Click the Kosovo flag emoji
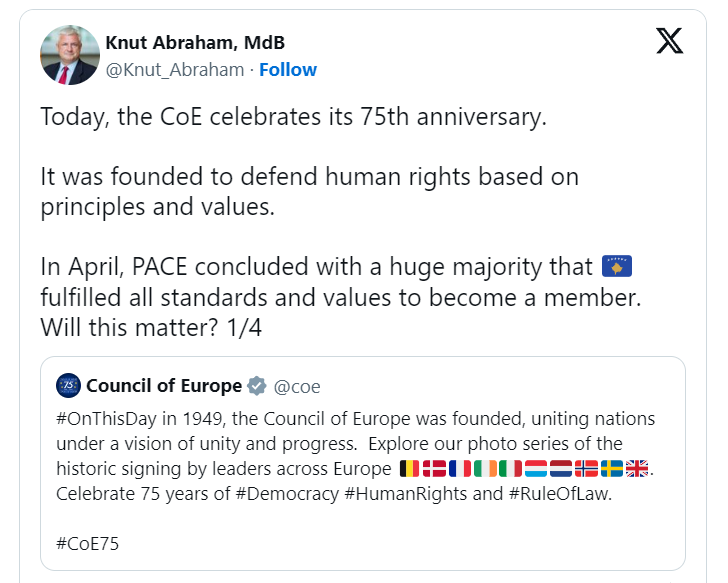The width and height of the screenshot is (728, 583). click(x=618, y=267)
